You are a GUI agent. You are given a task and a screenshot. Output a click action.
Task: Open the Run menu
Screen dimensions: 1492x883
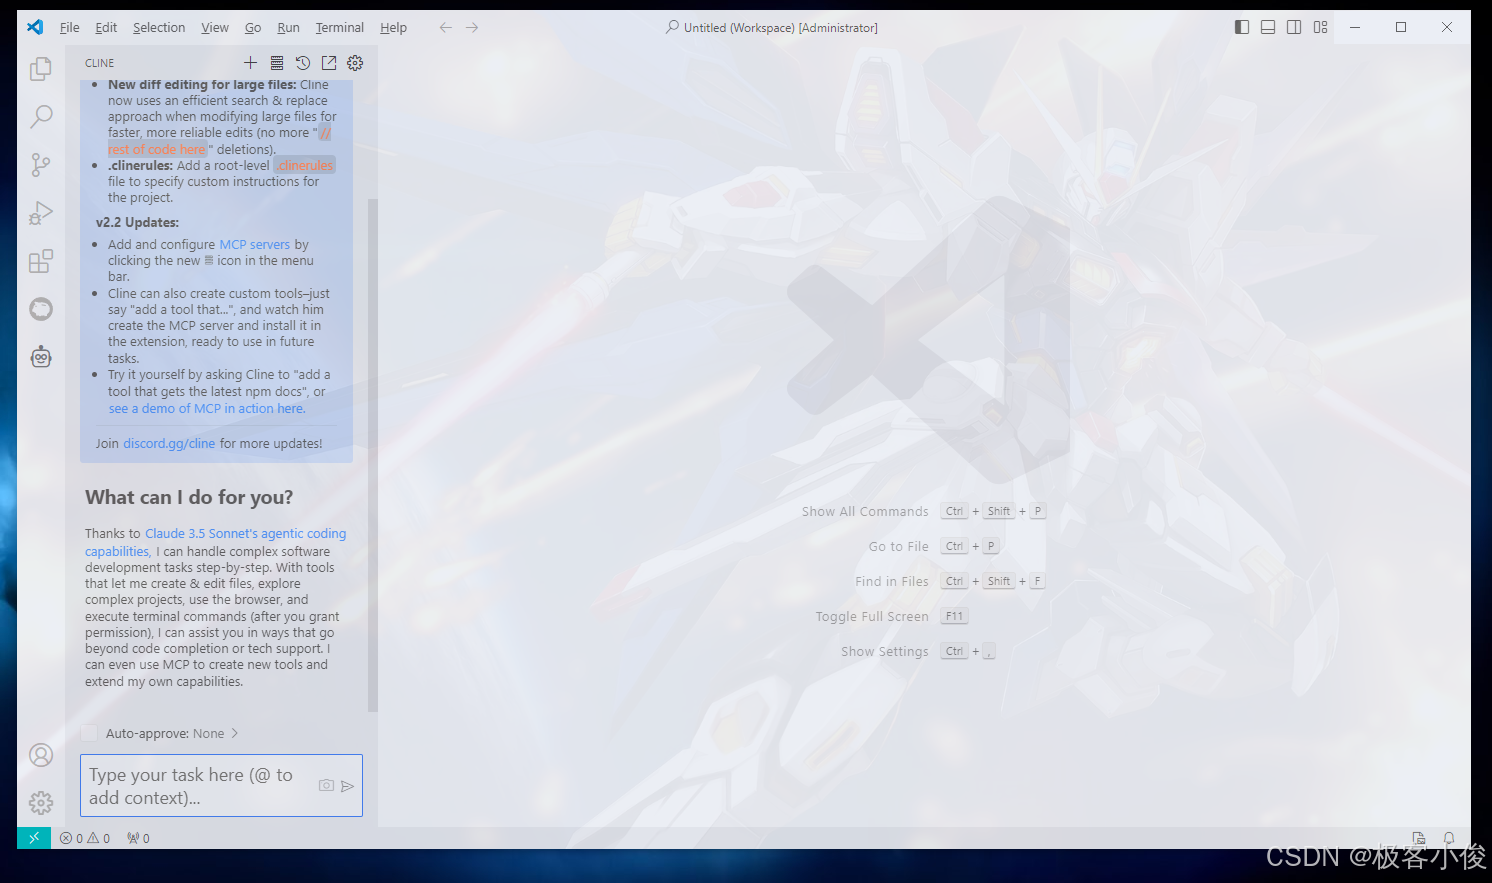point(288,27)
